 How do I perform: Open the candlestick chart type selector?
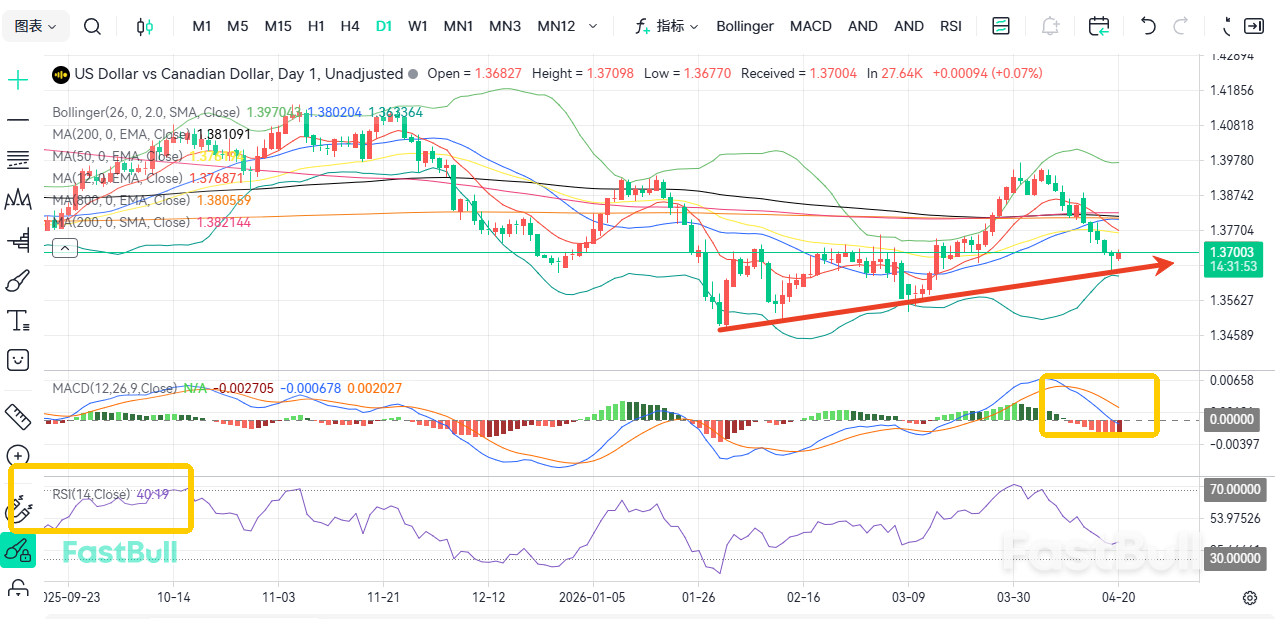tap(145, 26)
